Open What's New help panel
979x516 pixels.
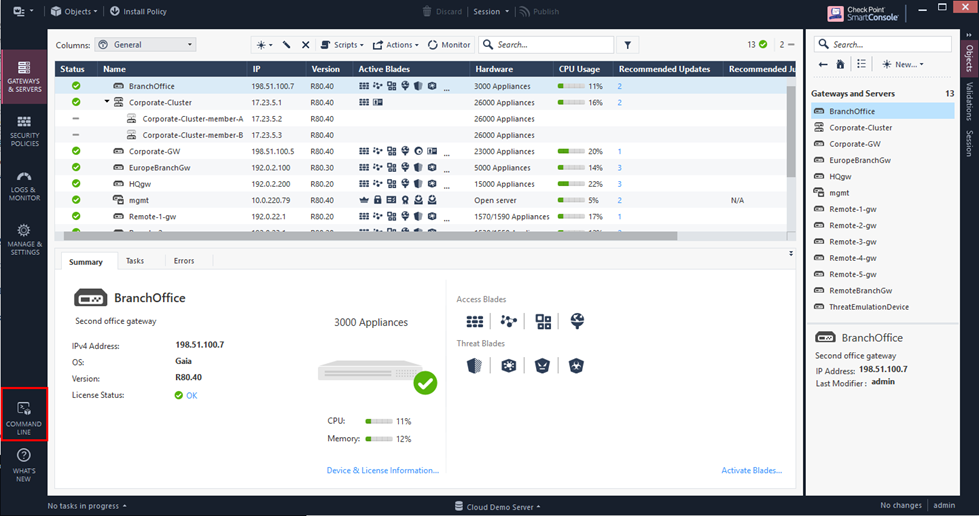(x=24, y=465)
